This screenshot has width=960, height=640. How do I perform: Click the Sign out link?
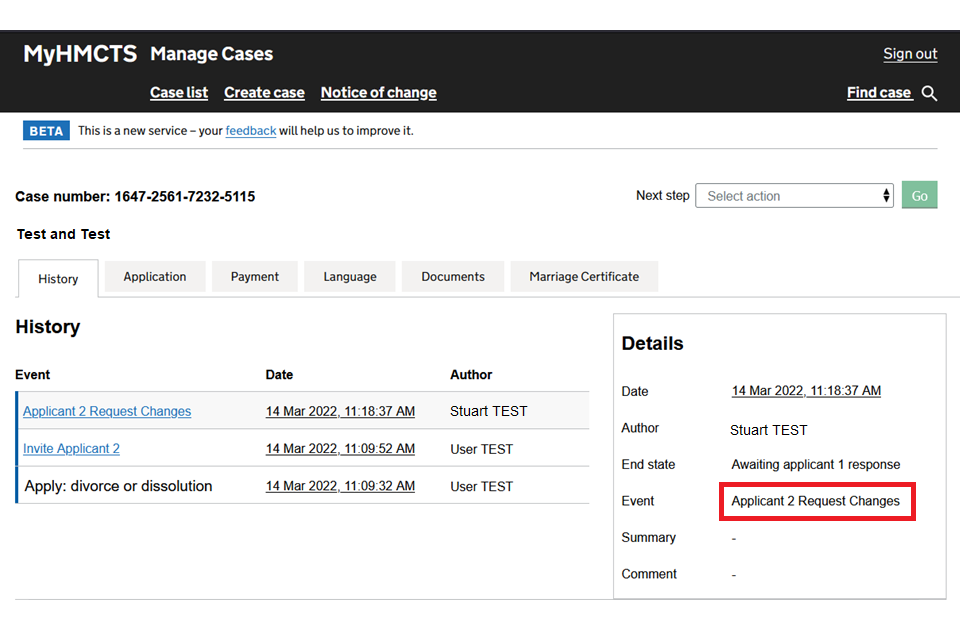pos(910,54)
